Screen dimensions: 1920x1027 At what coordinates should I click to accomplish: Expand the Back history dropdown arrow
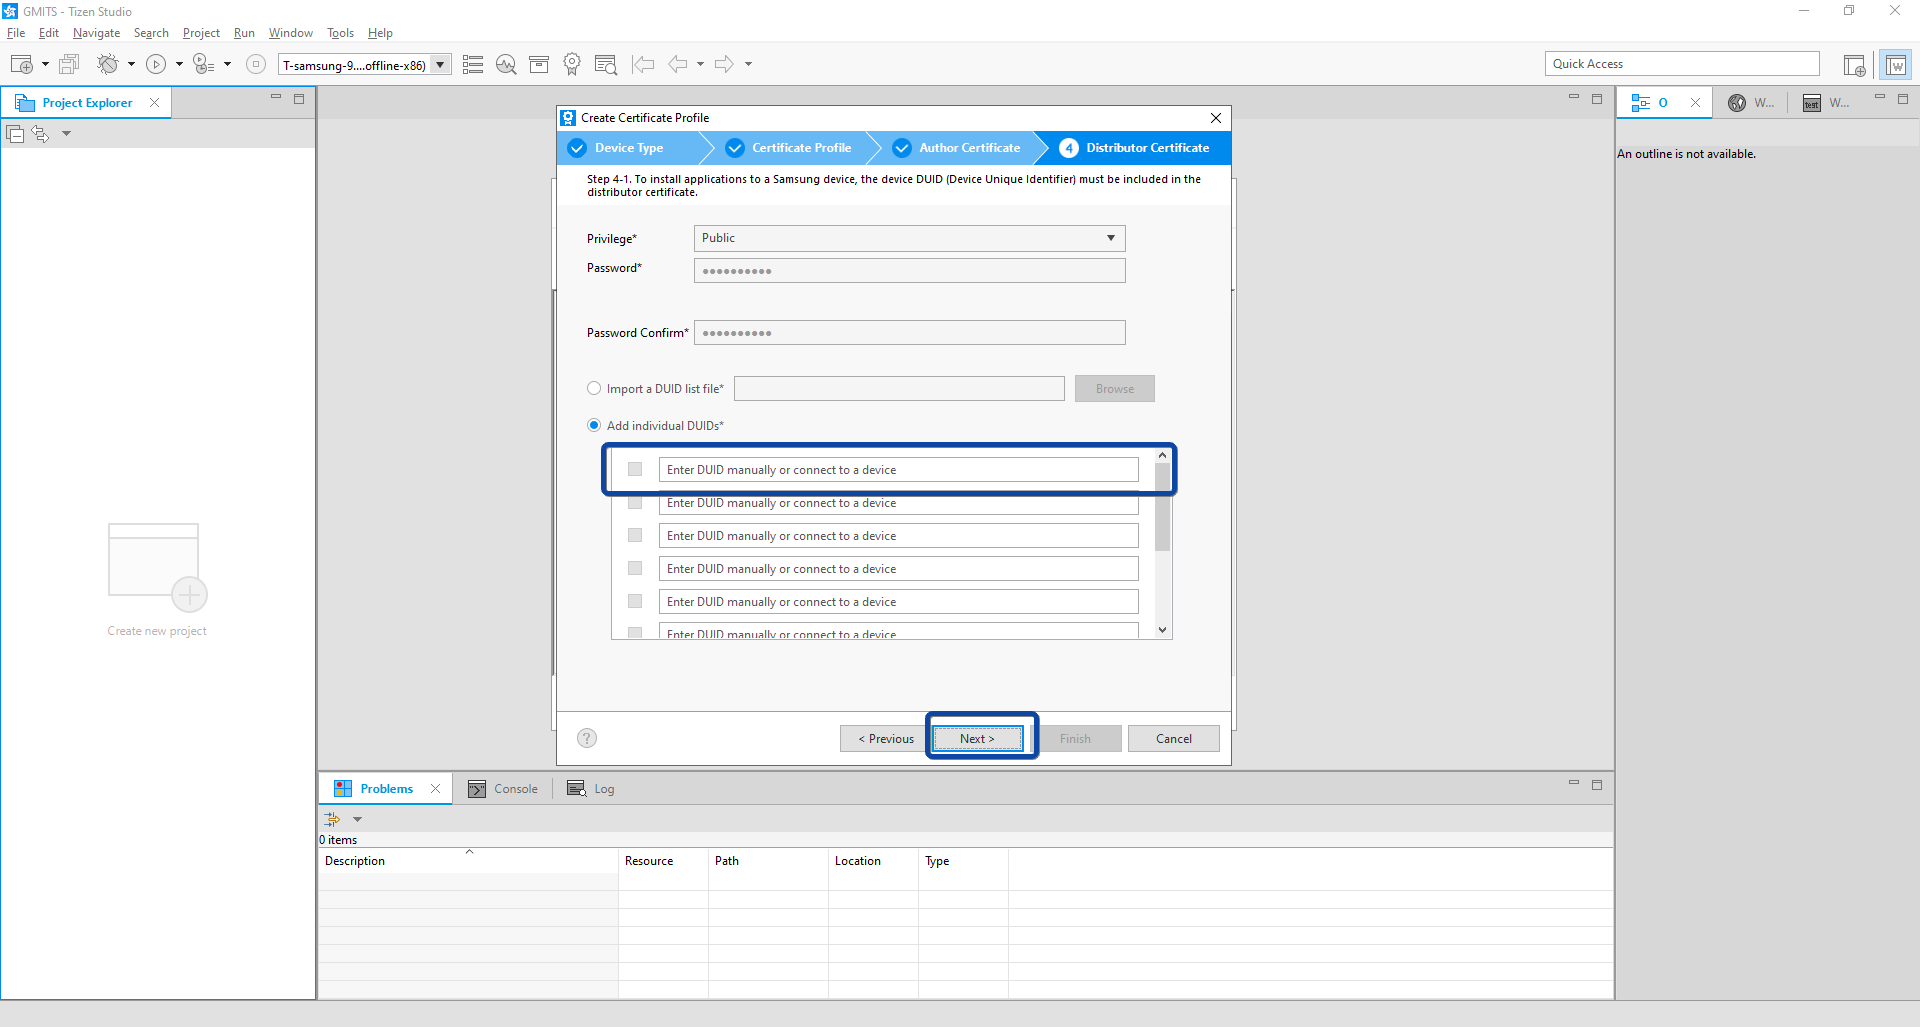pyautogui.click(x=700, y=64)
